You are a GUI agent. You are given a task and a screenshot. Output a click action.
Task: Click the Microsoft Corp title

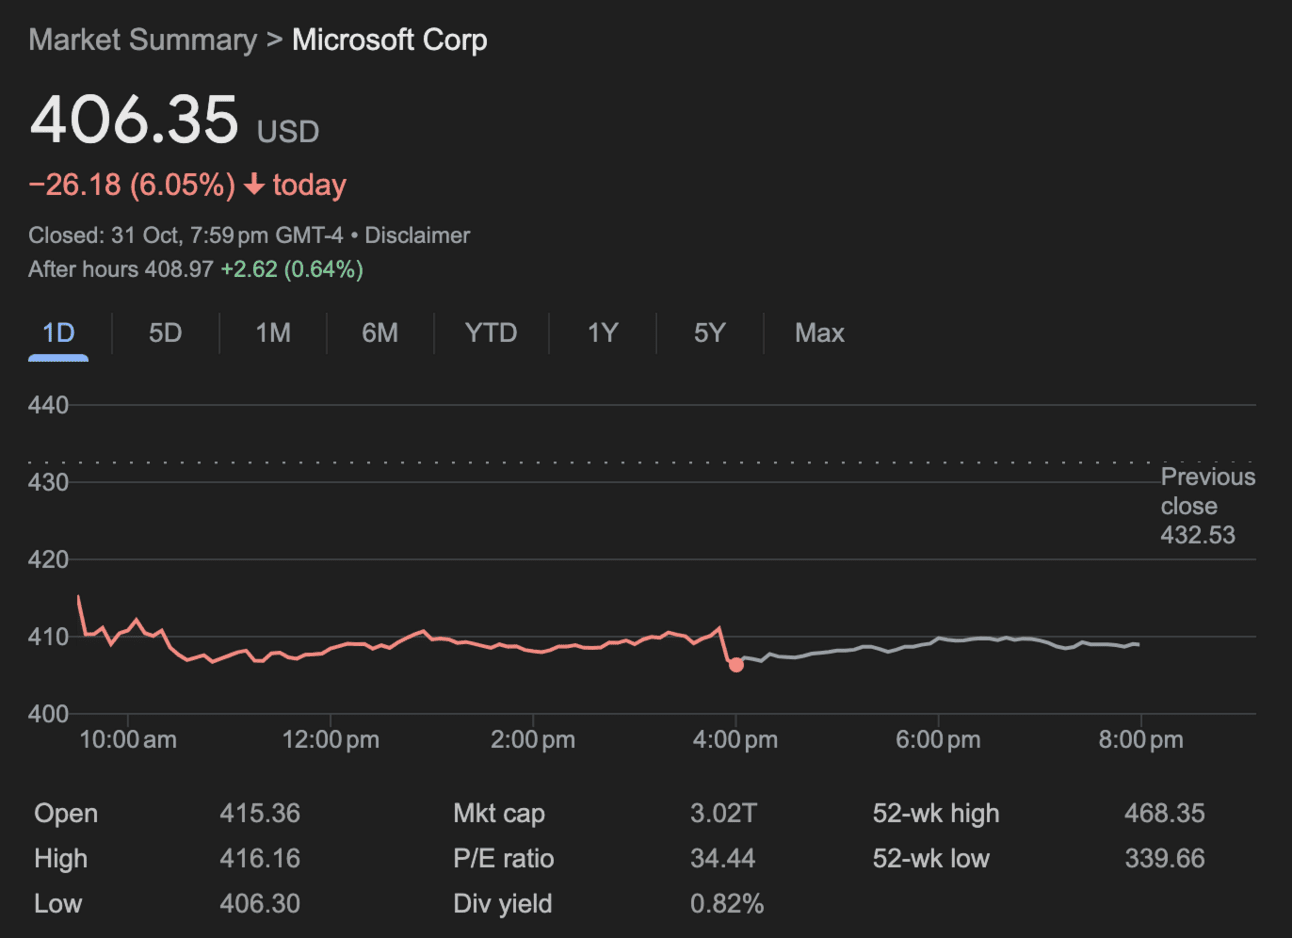coord(389,40)
